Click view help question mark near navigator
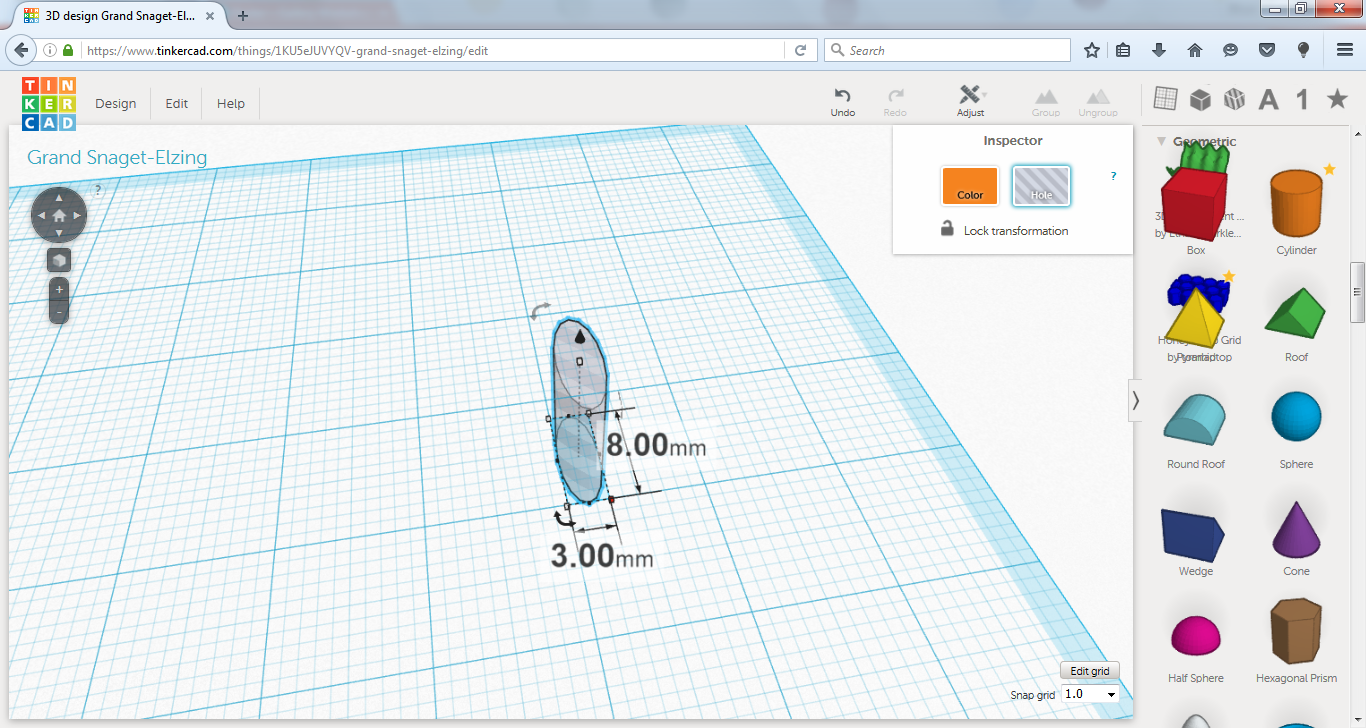This screenshot has height=728, width=1366. 98,189
